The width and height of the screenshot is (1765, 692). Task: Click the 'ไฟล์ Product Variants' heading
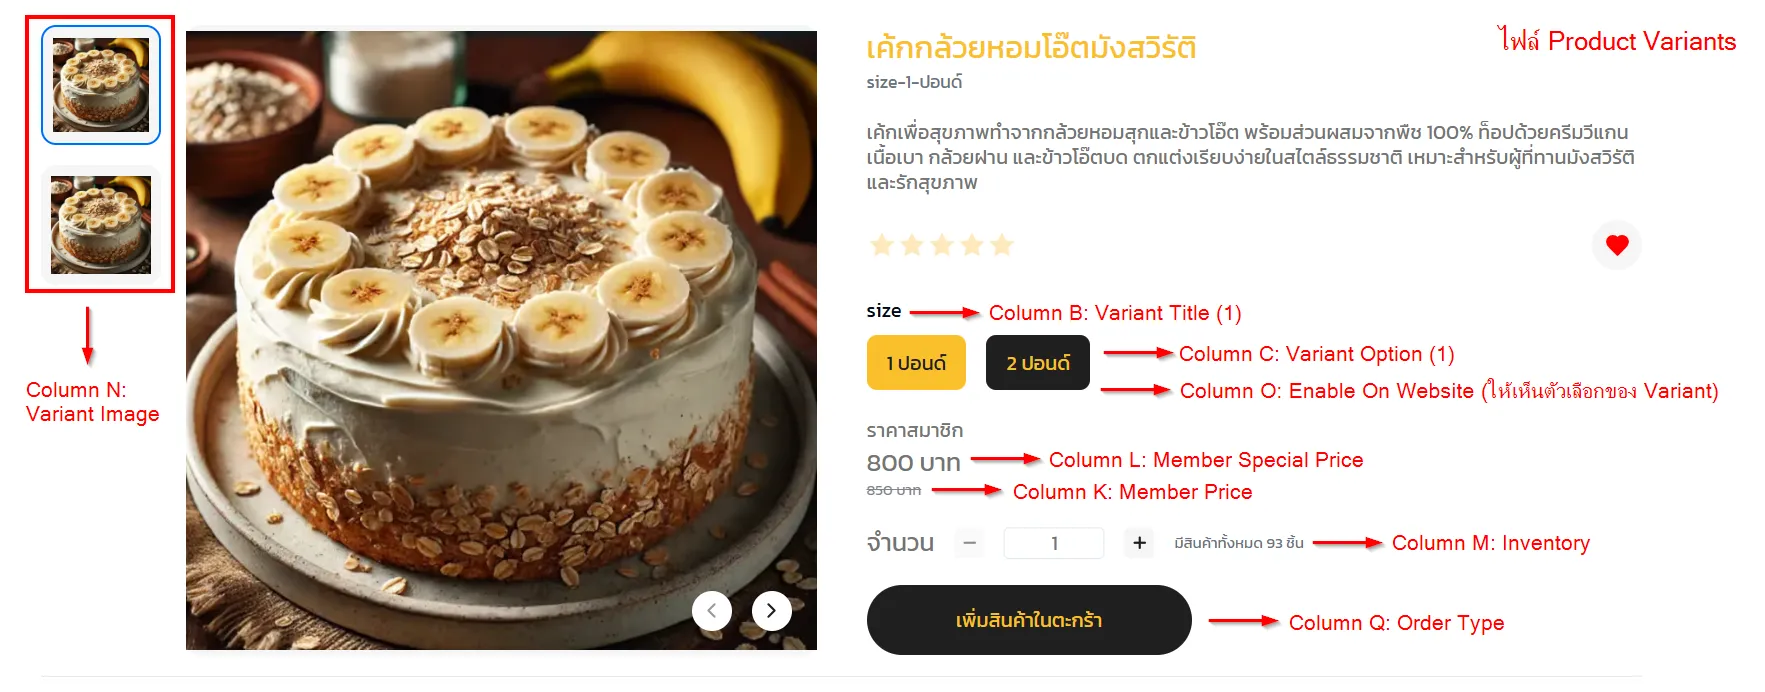pyautogui.click(x=1617, y=41)
